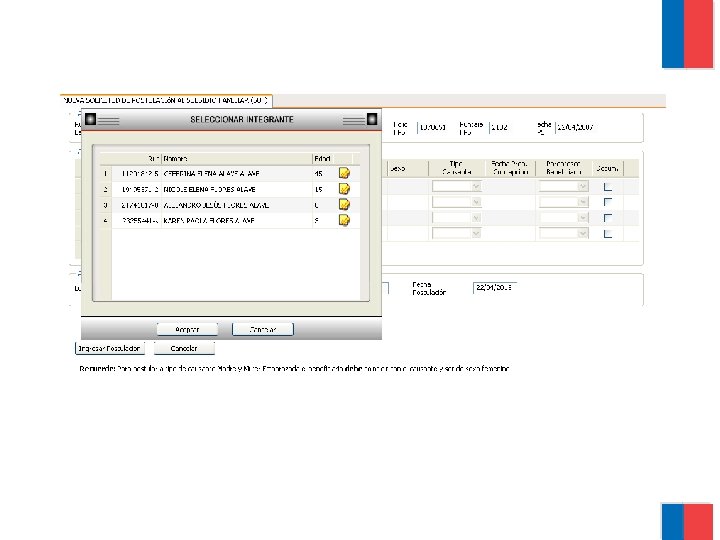Select integrante icon for Alejandro Jesús Flores

344,204
